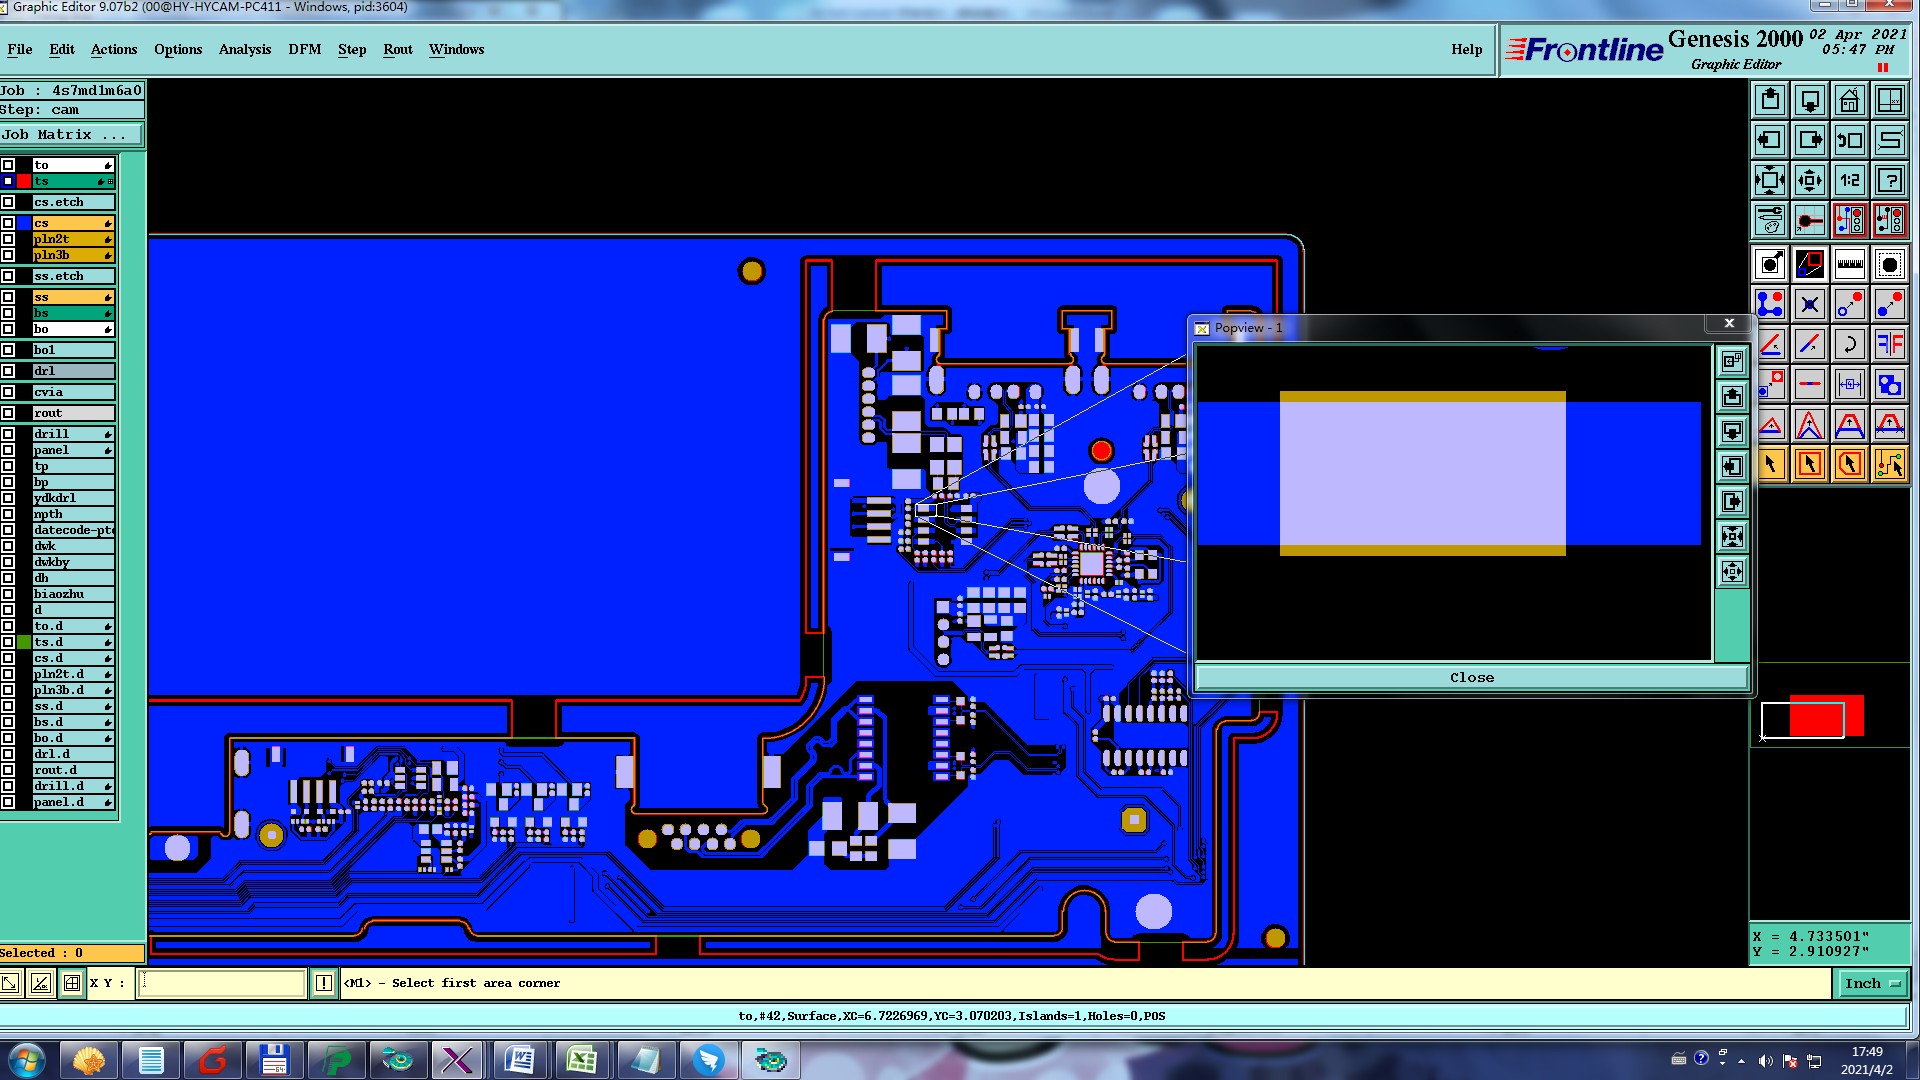Click the mirror F icon
Image resolution: width=1920 pixels, height=1080 pixels.
click(x=1890, y=345)
